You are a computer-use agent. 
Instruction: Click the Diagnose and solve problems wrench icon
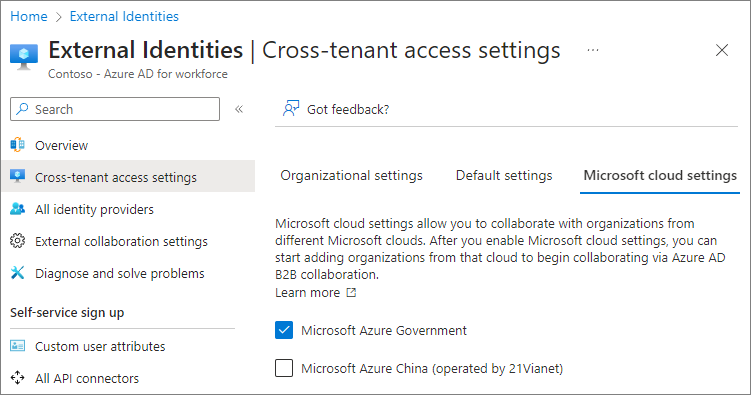click(18, 273)
